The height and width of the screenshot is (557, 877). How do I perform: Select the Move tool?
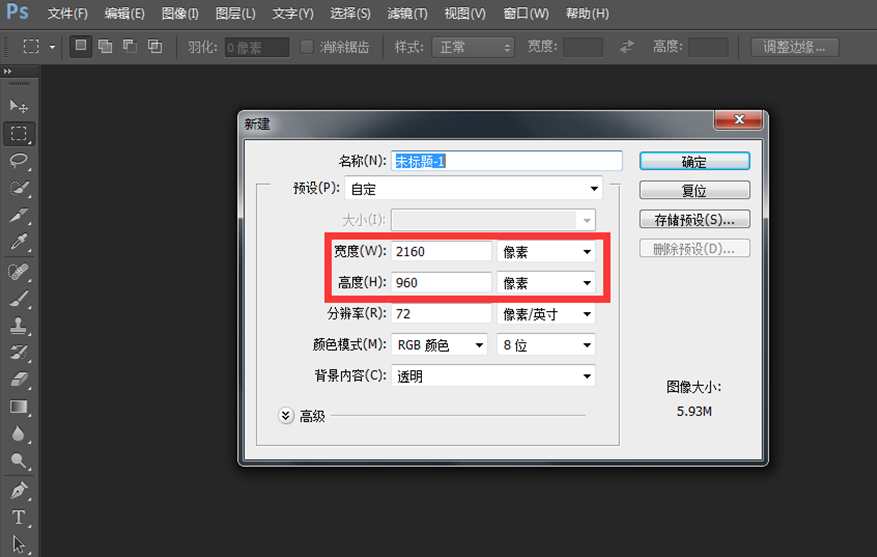click(18, 106)
